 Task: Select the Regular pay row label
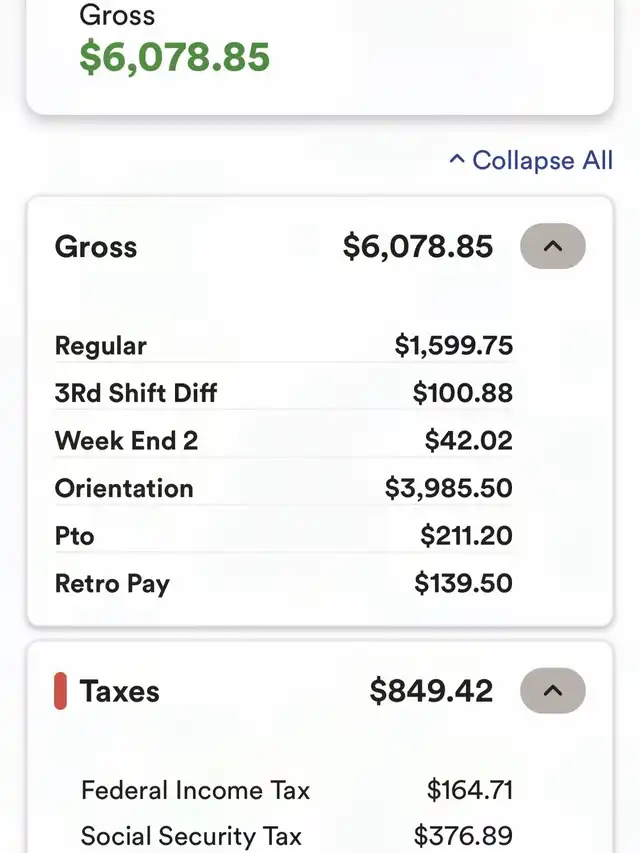(101, 346)
